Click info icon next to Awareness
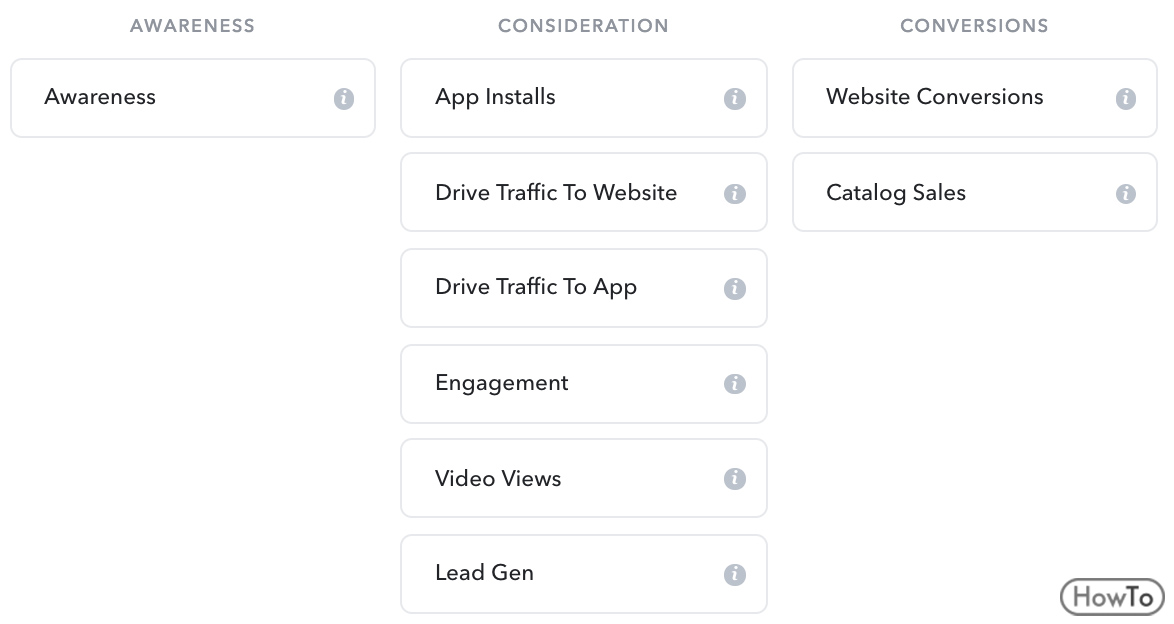This screenshot has width=1174, height=624. point(344,98)
